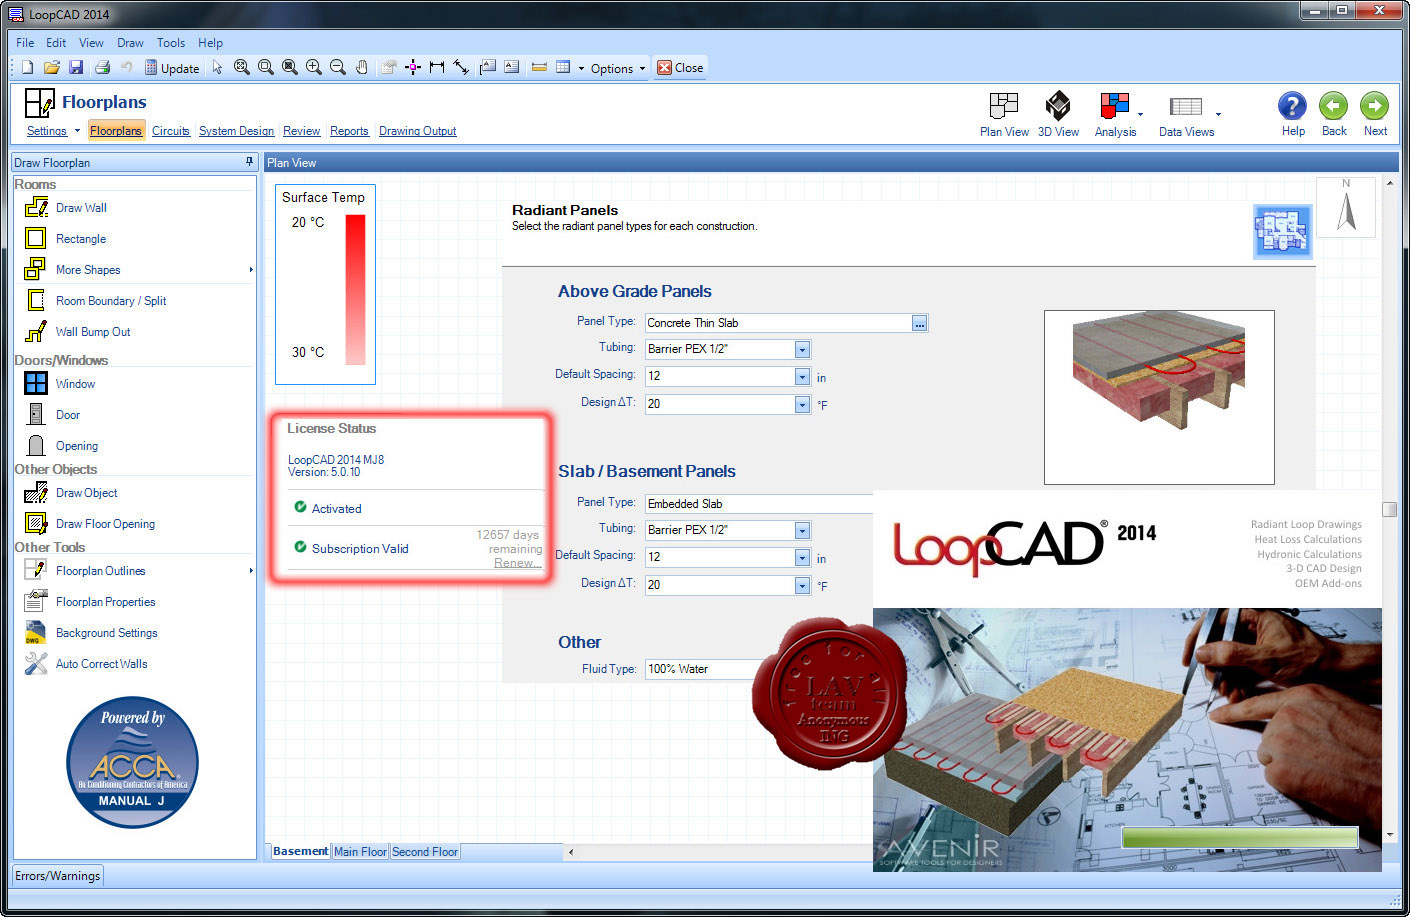Select the Door tool
The width and height of the screenshot is (1410, 917).
coord(67,415)
